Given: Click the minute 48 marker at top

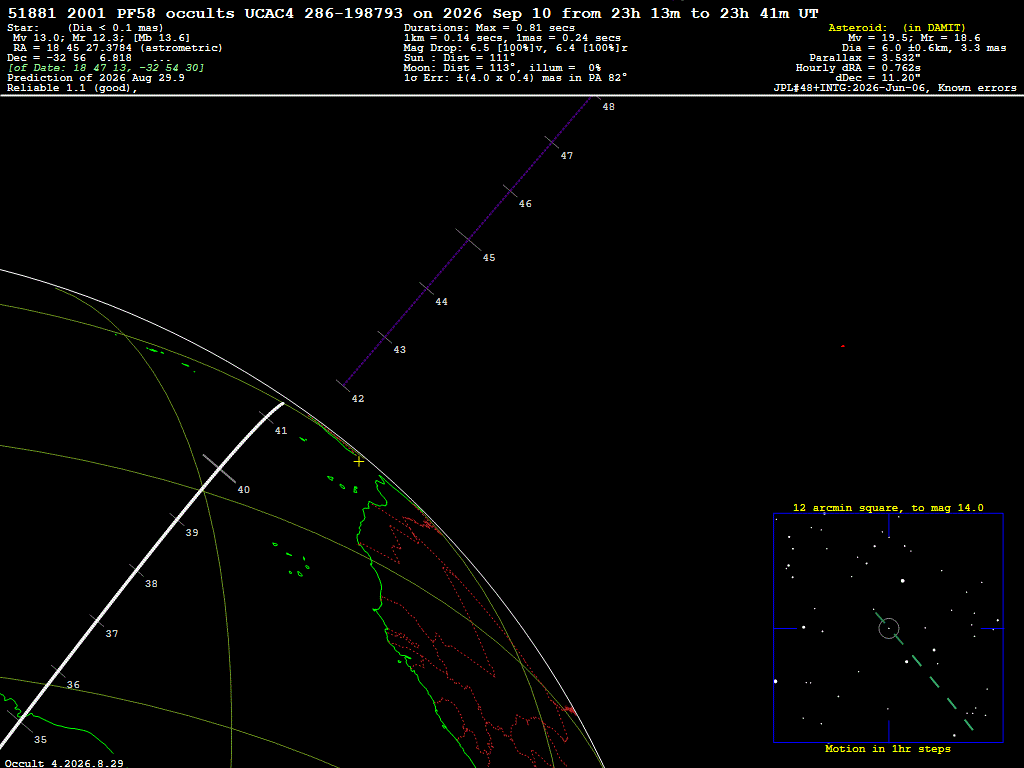Looking at the screenshot, I should pos(608,106).
